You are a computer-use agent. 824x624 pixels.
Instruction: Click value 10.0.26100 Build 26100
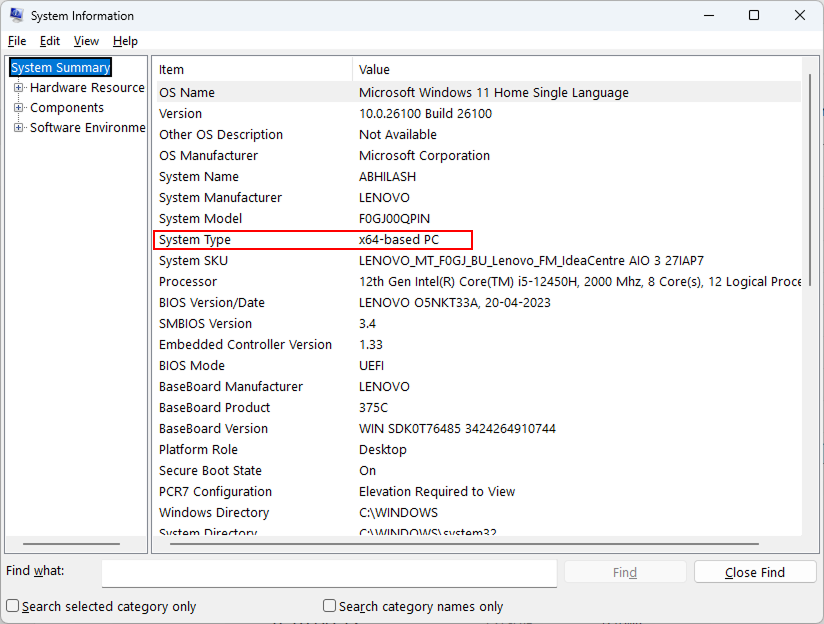tap(425, 114)
